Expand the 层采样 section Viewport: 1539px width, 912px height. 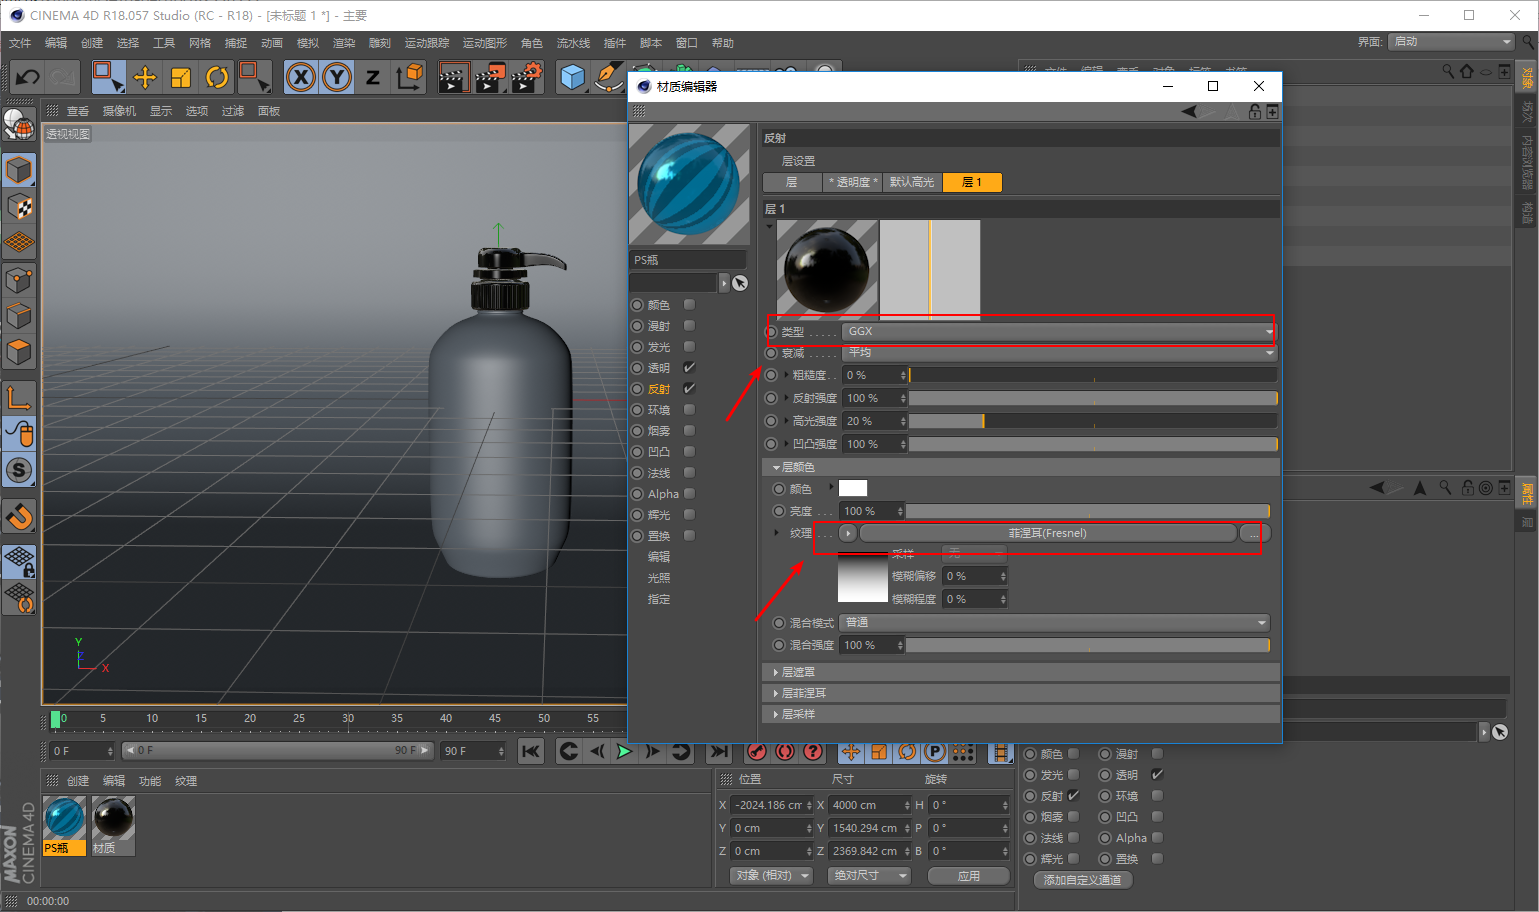pos(1020,714)
